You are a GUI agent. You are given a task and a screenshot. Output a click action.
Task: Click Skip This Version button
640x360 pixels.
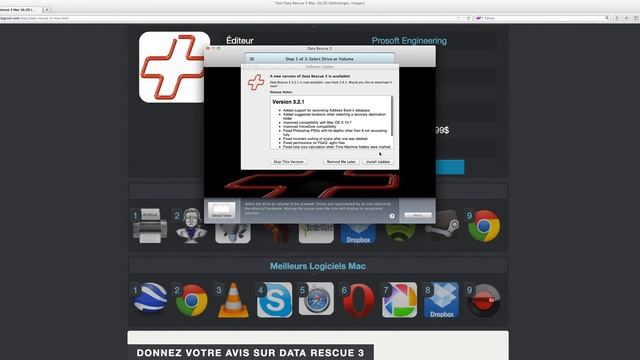pos(288,162)
